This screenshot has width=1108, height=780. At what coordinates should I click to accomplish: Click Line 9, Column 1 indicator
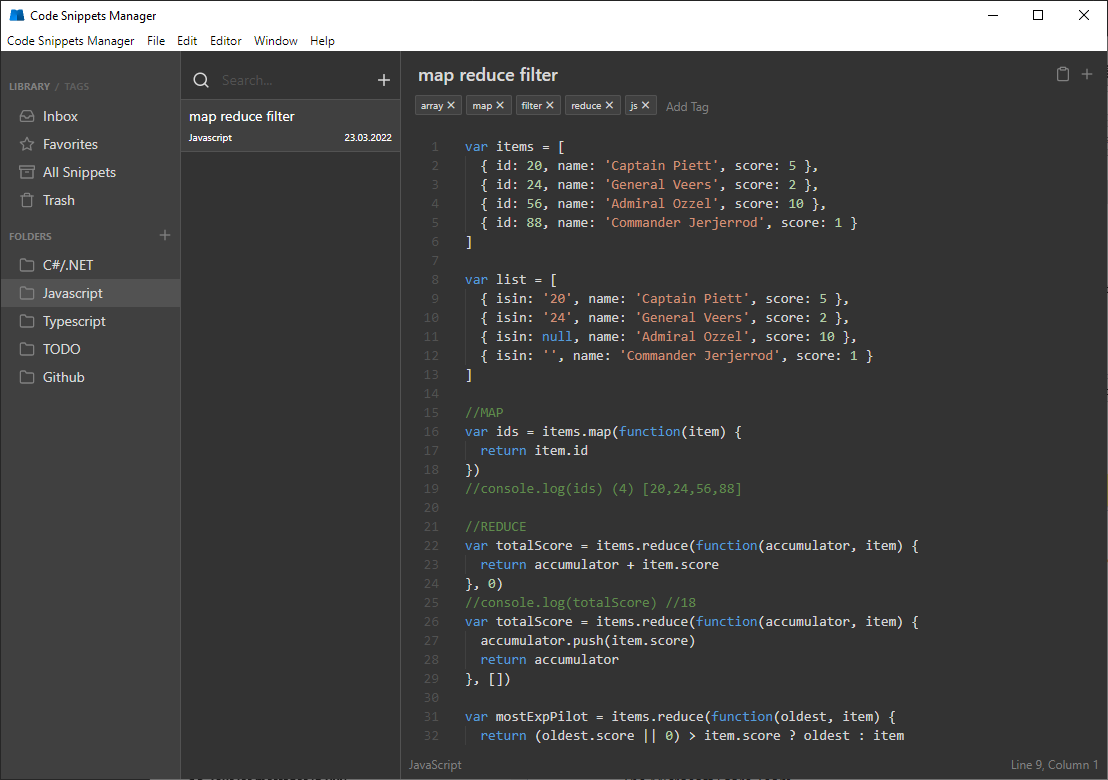[1054, 764]
